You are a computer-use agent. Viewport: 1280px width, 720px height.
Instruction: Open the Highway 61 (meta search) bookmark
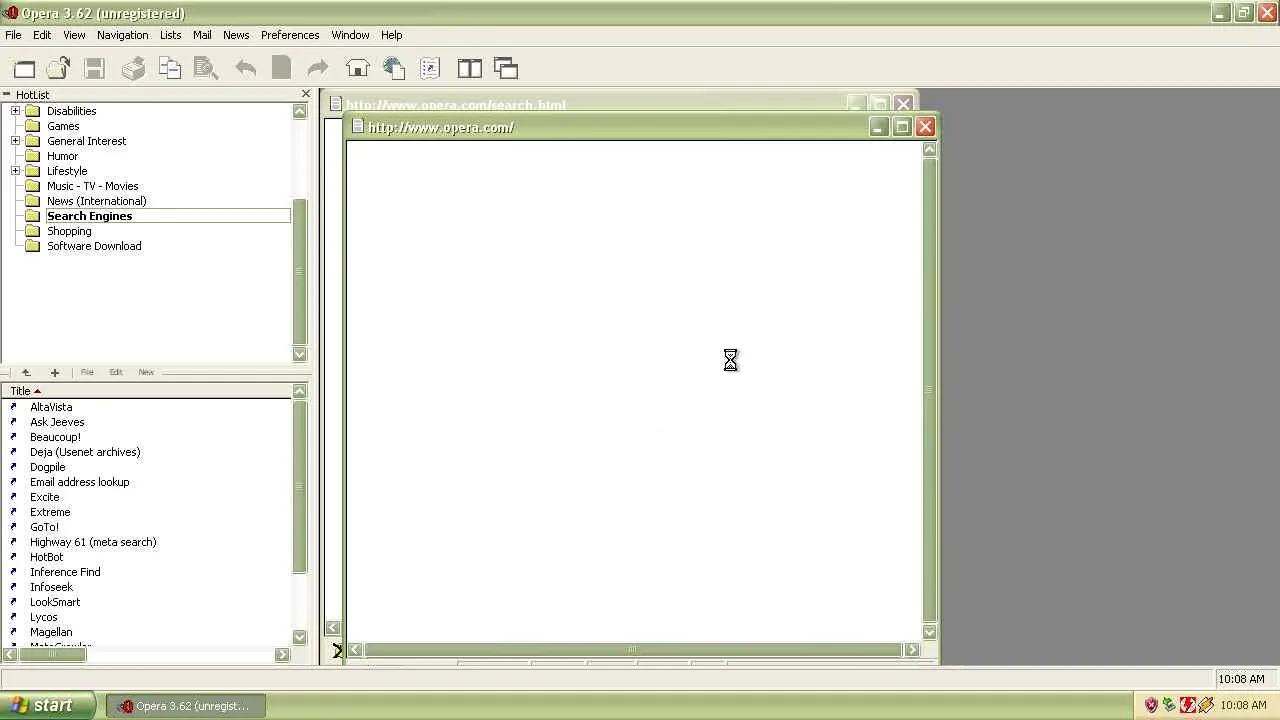coord(93,542)
